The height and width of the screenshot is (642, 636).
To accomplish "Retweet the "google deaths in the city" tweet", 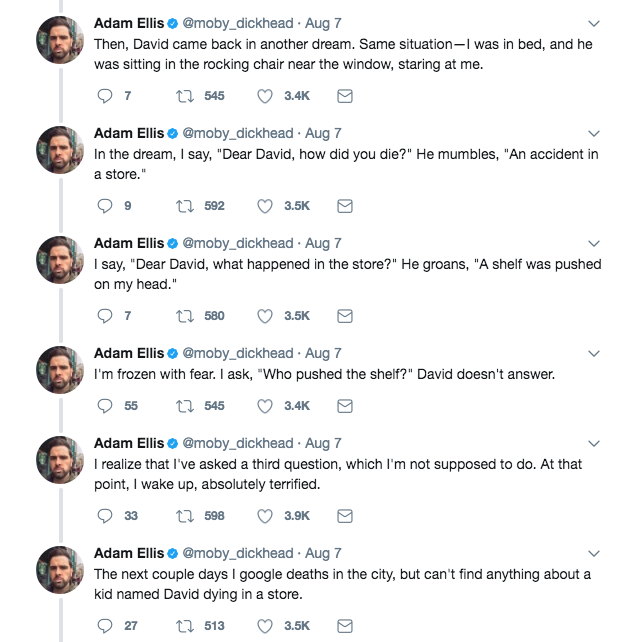I will [183, 626].
